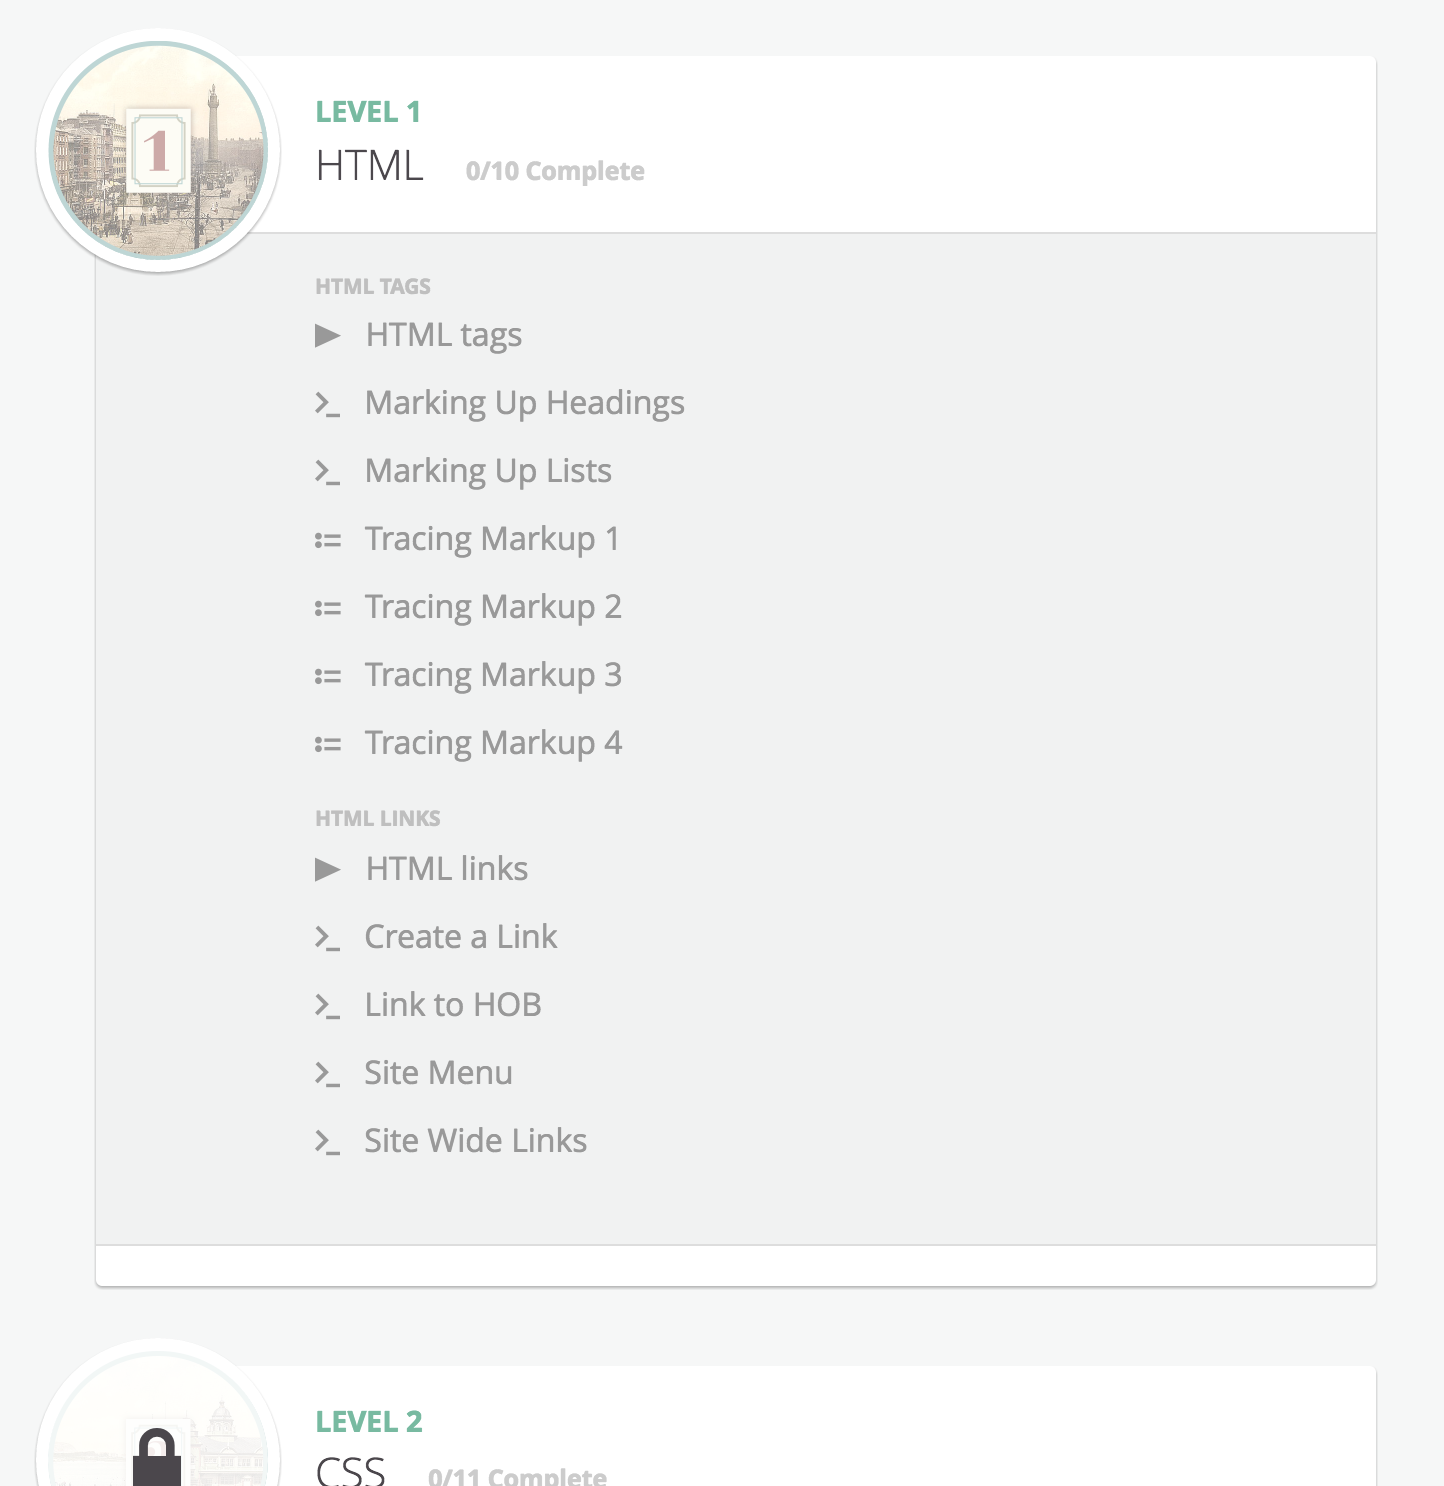Click the list icon beside Tracing Markup 3
The height and width of the screenshot is (1486, 1444).
[x=328, y=677]
